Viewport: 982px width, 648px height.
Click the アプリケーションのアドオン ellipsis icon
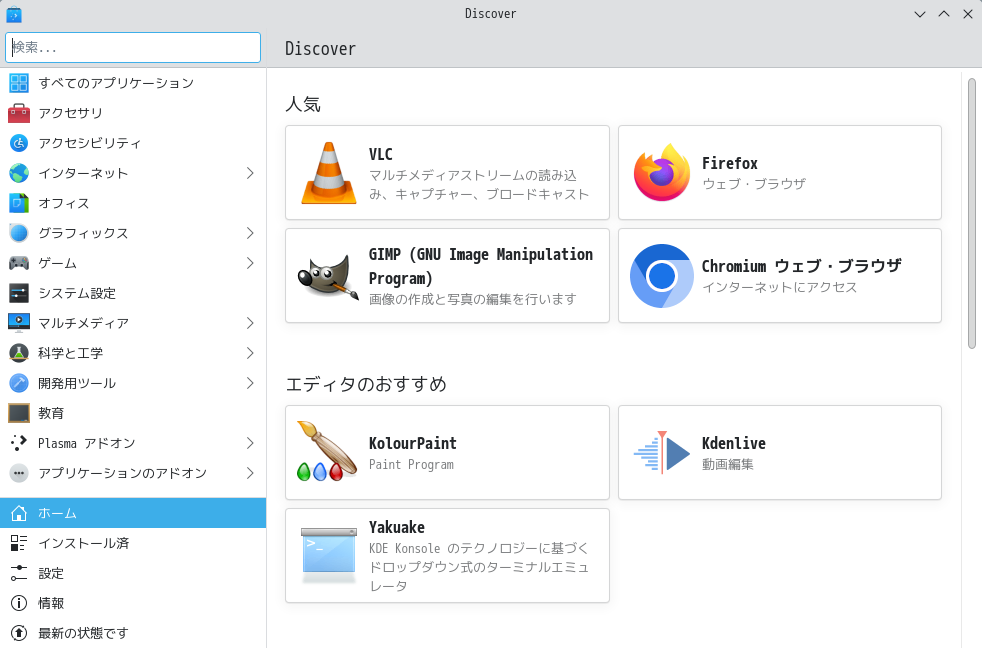click(x=19, y=473)
